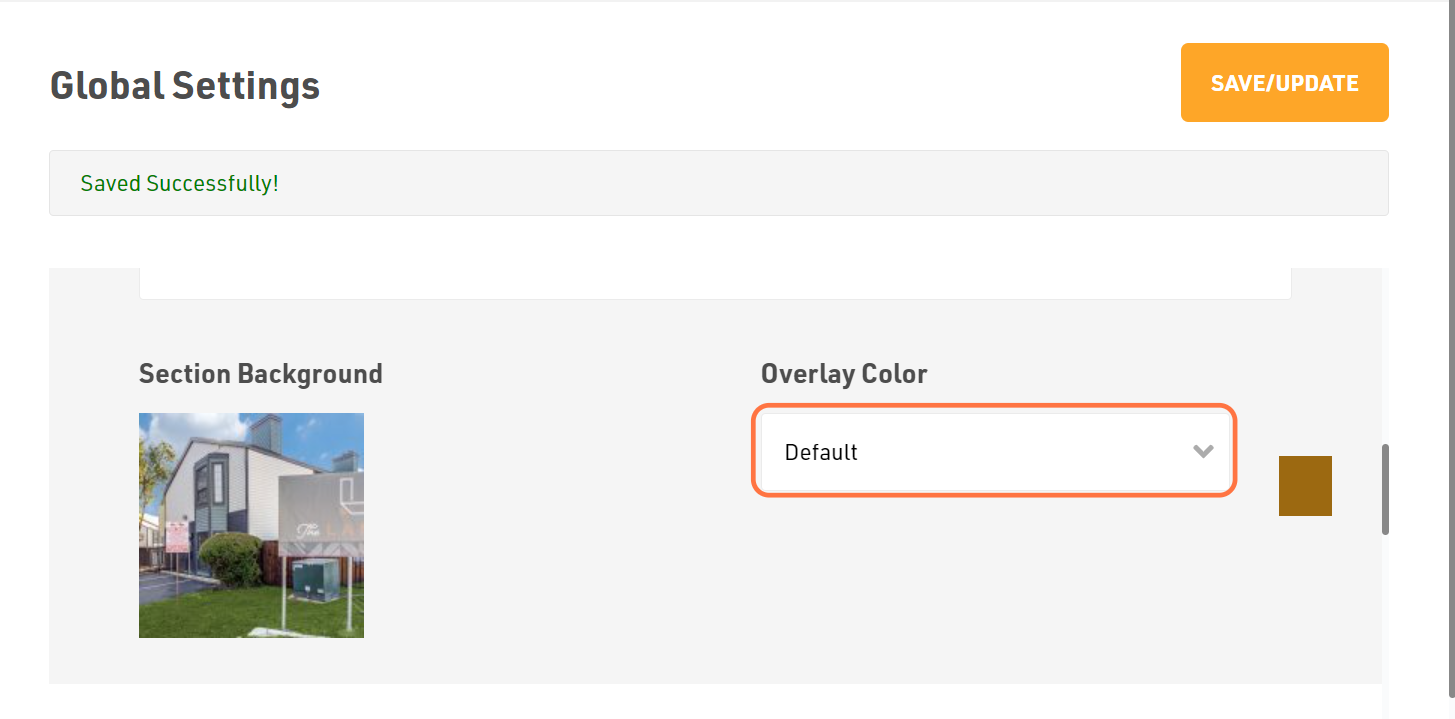Image resolution: width=1455 pixels, height=719 pixels.
Task: Click the settings panel scrollbar thumb
Action: click(x=1385, y=489)
